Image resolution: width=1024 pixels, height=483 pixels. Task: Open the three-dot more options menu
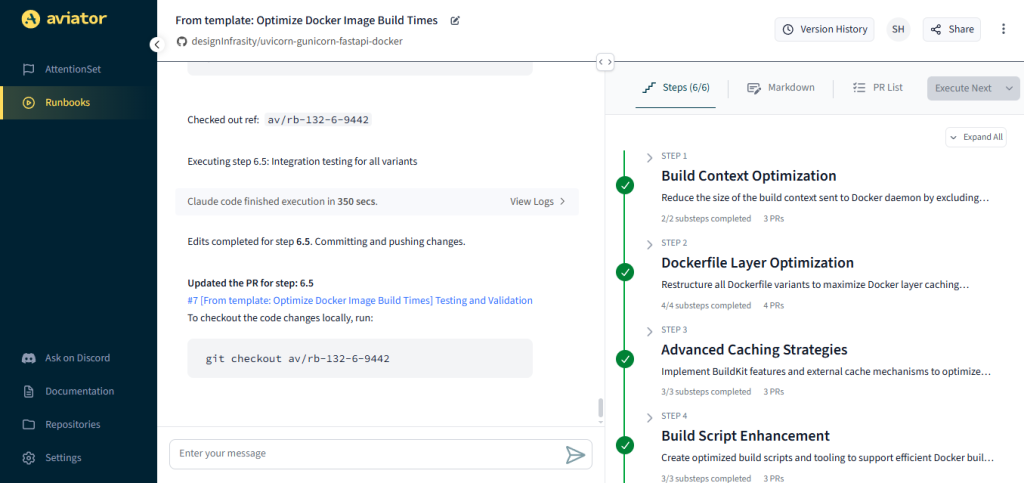point(1003,29)
